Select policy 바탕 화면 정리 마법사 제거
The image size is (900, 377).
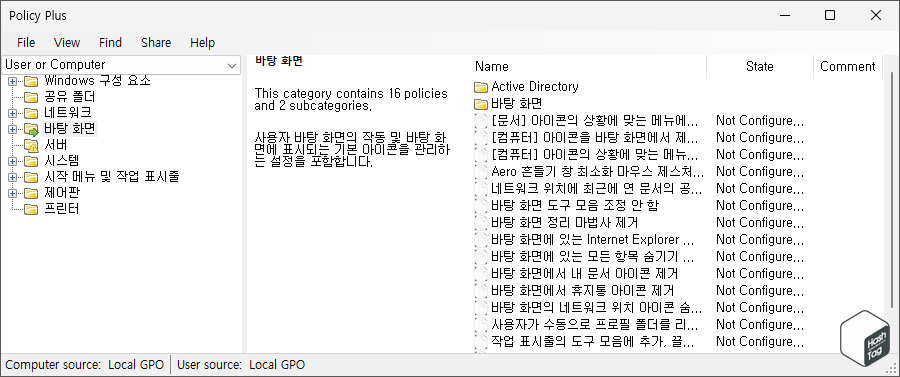pos(565,223)
